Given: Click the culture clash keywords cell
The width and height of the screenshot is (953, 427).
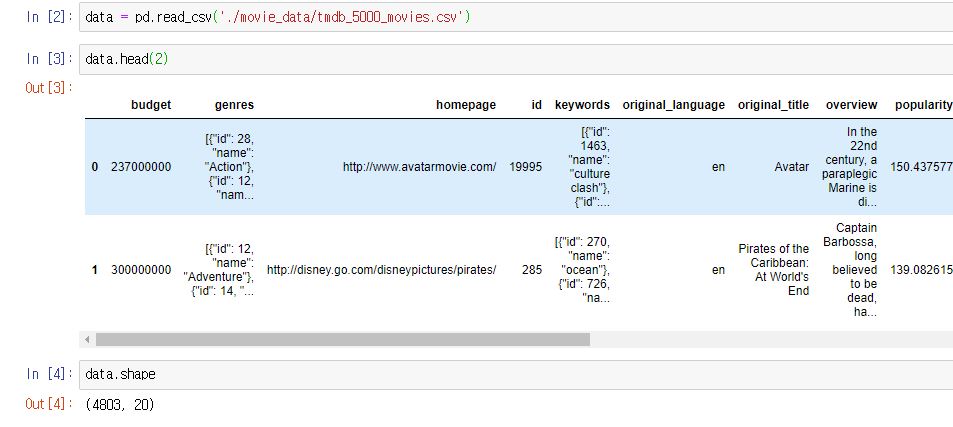Looking at the screenshot, I should pos(588,167).
